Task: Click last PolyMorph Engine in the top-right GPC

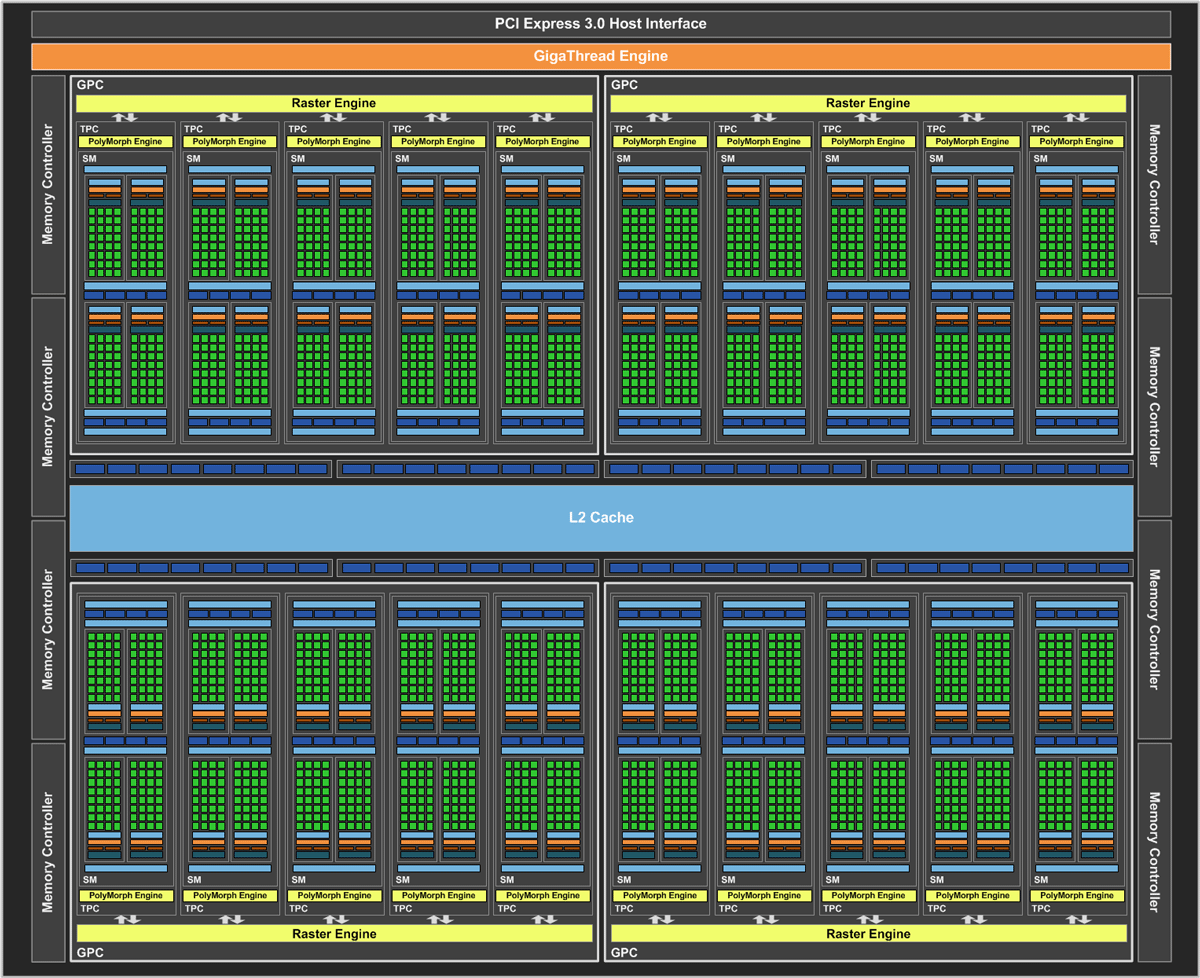Action: tap(1076, 142)
